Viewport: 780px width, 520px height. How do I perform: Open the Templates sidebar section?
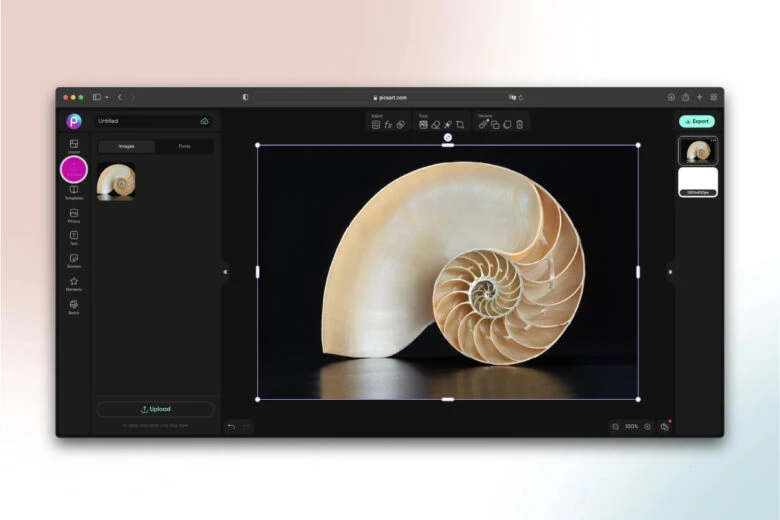(74, 191)
